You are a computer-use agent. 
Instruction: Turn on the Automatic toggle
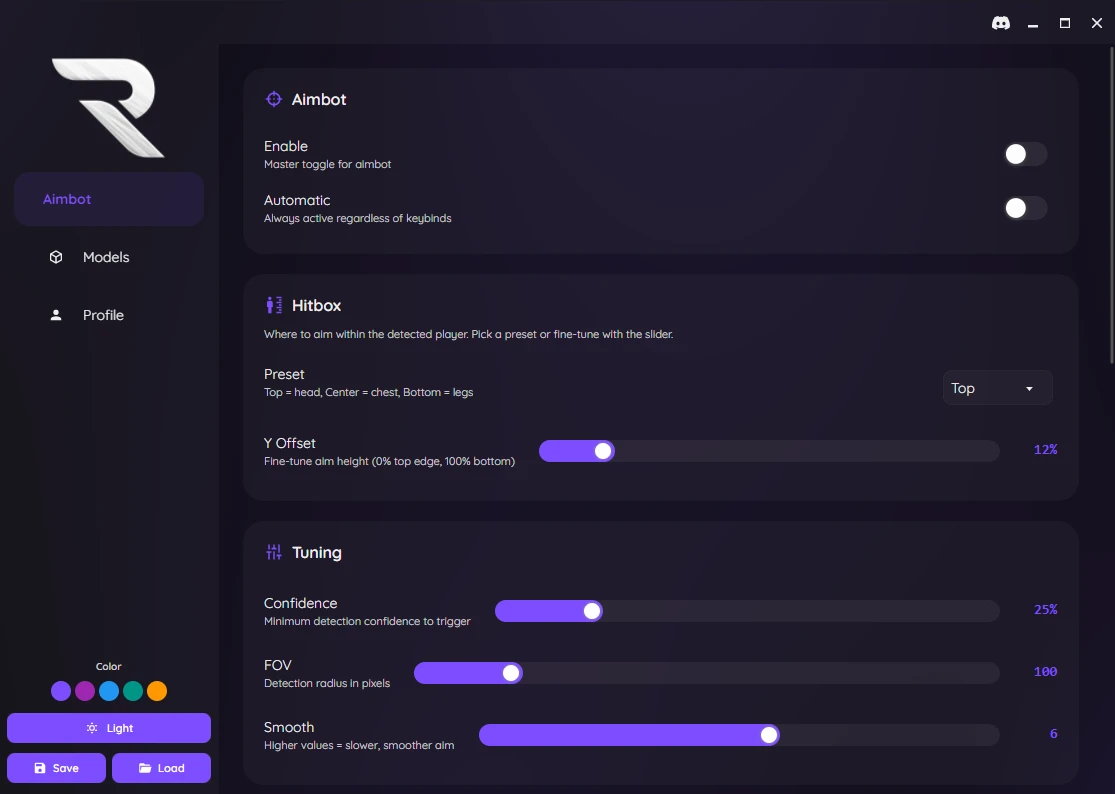coord(1025,208)
